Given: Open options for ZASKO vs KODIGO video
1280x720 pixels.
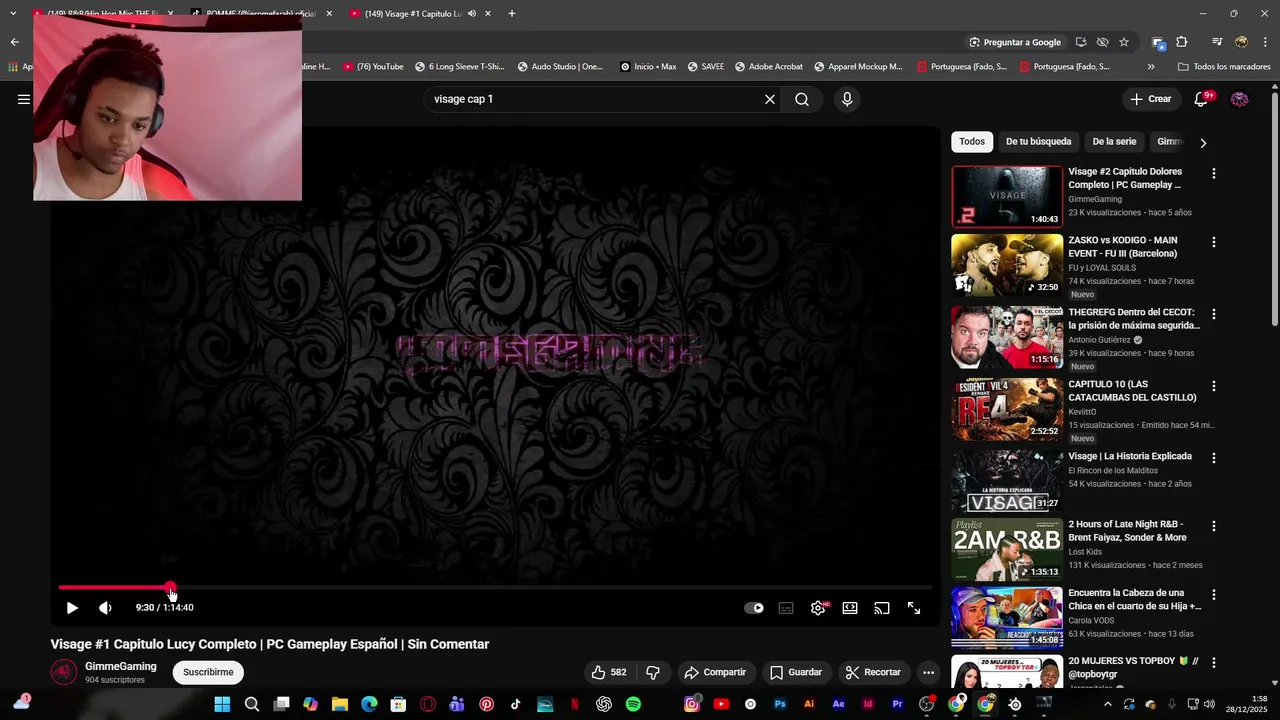Looking at the screenshot, I should point(1214,242).
